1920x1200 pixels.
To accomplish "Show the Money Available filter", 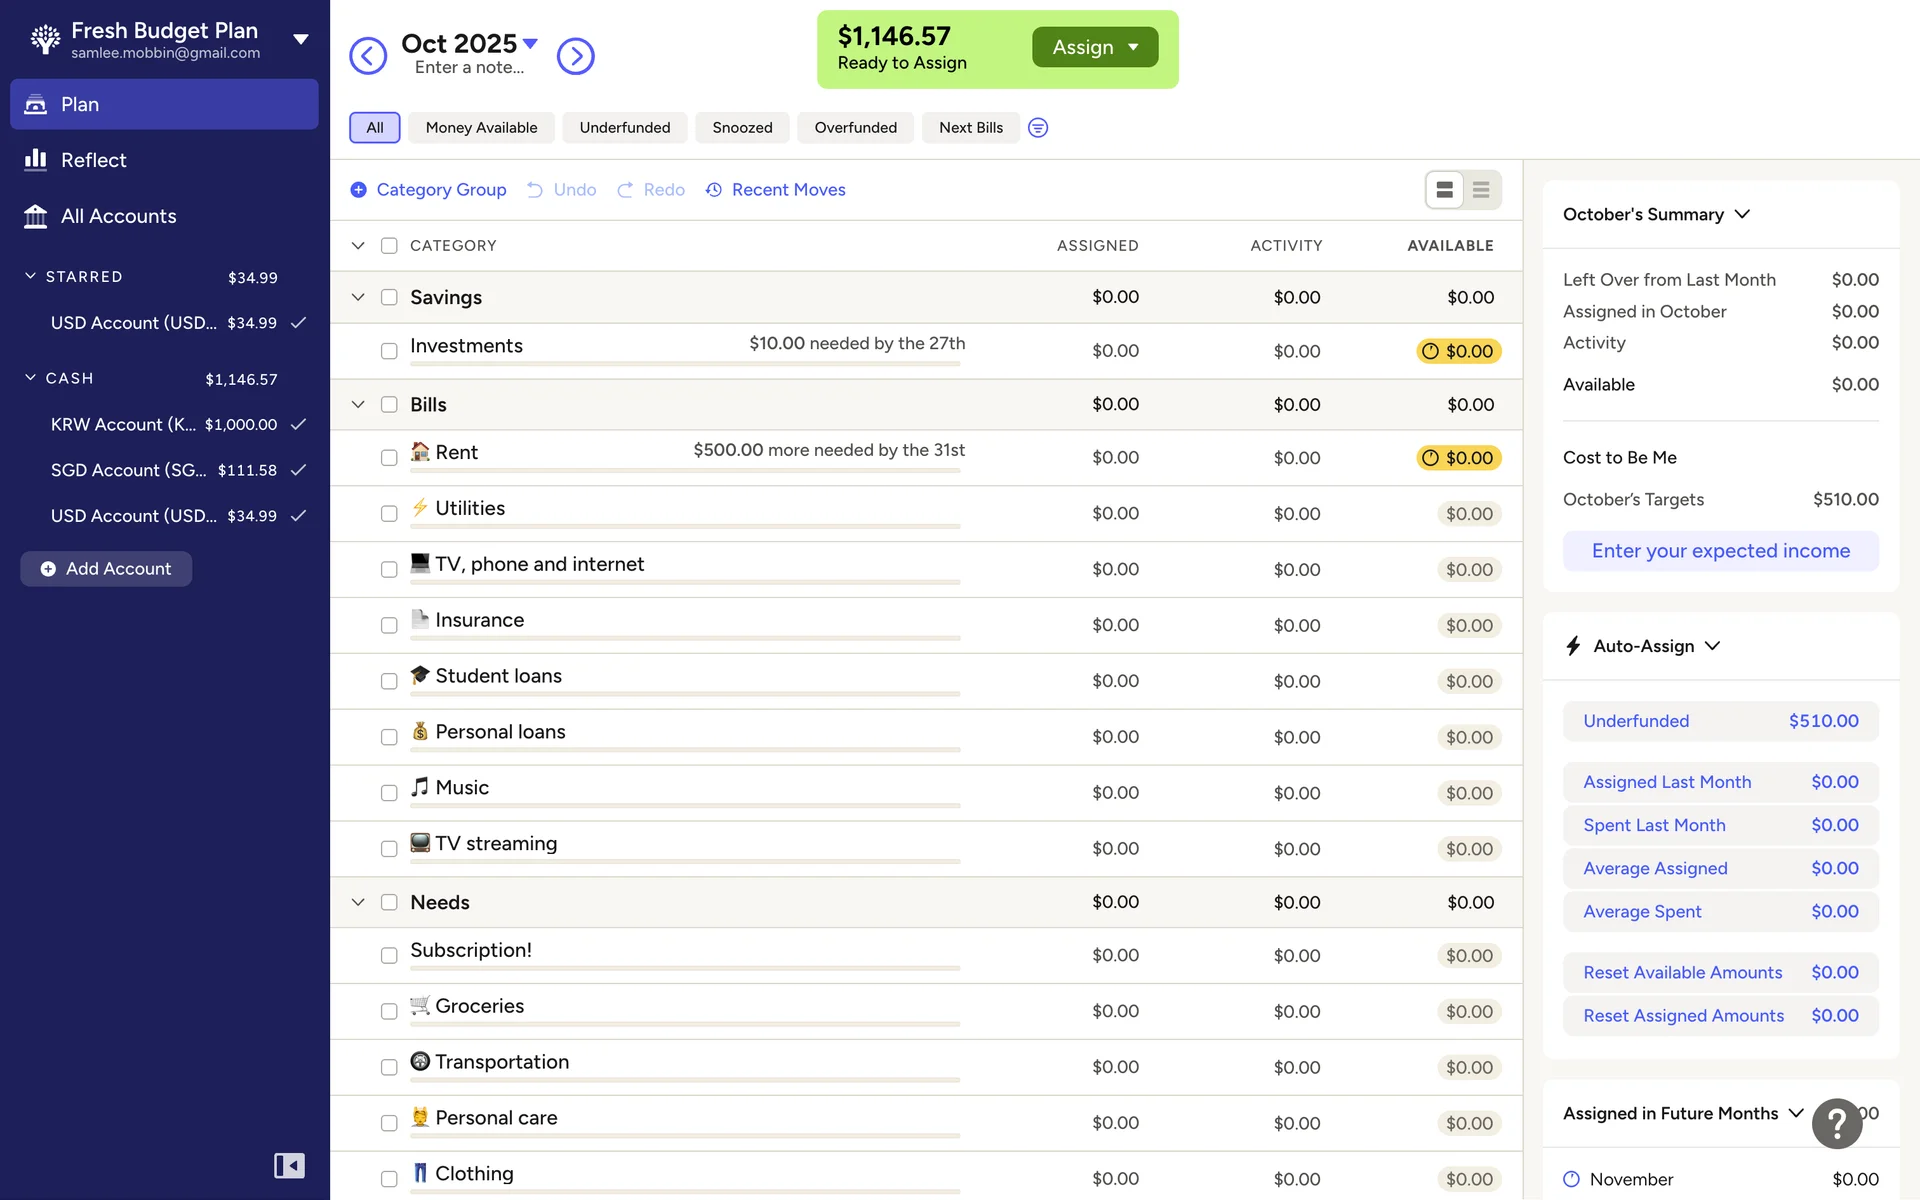I will tap(481, 128).
